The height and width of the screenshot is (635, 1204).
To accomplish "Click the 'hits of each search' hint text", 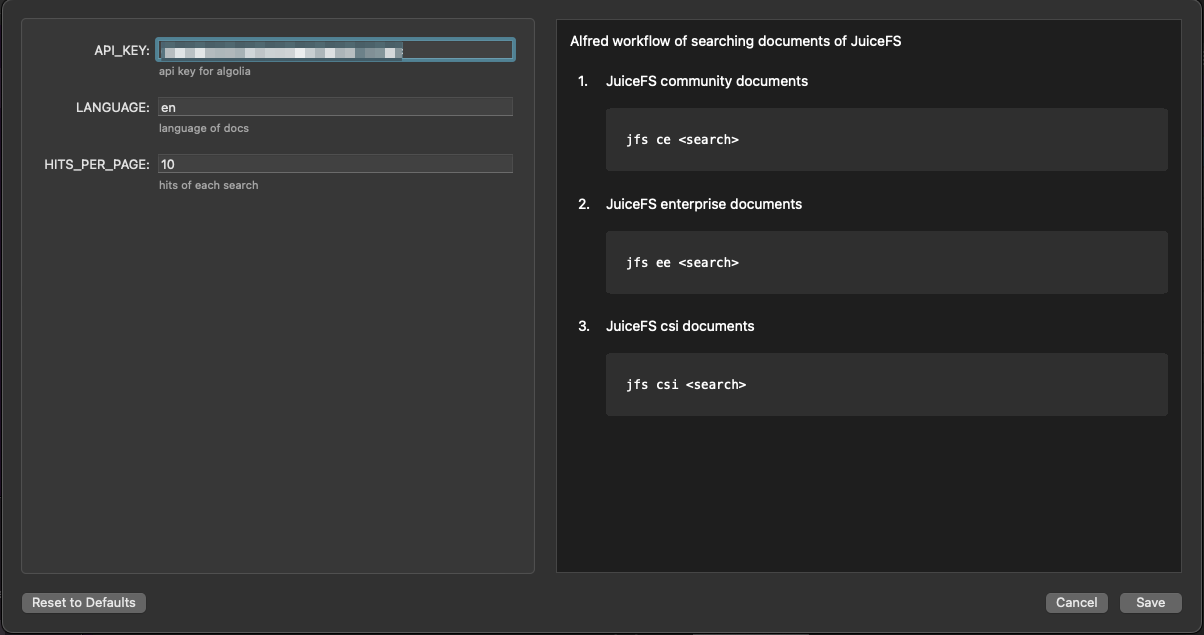I will [x=208, y=185].
